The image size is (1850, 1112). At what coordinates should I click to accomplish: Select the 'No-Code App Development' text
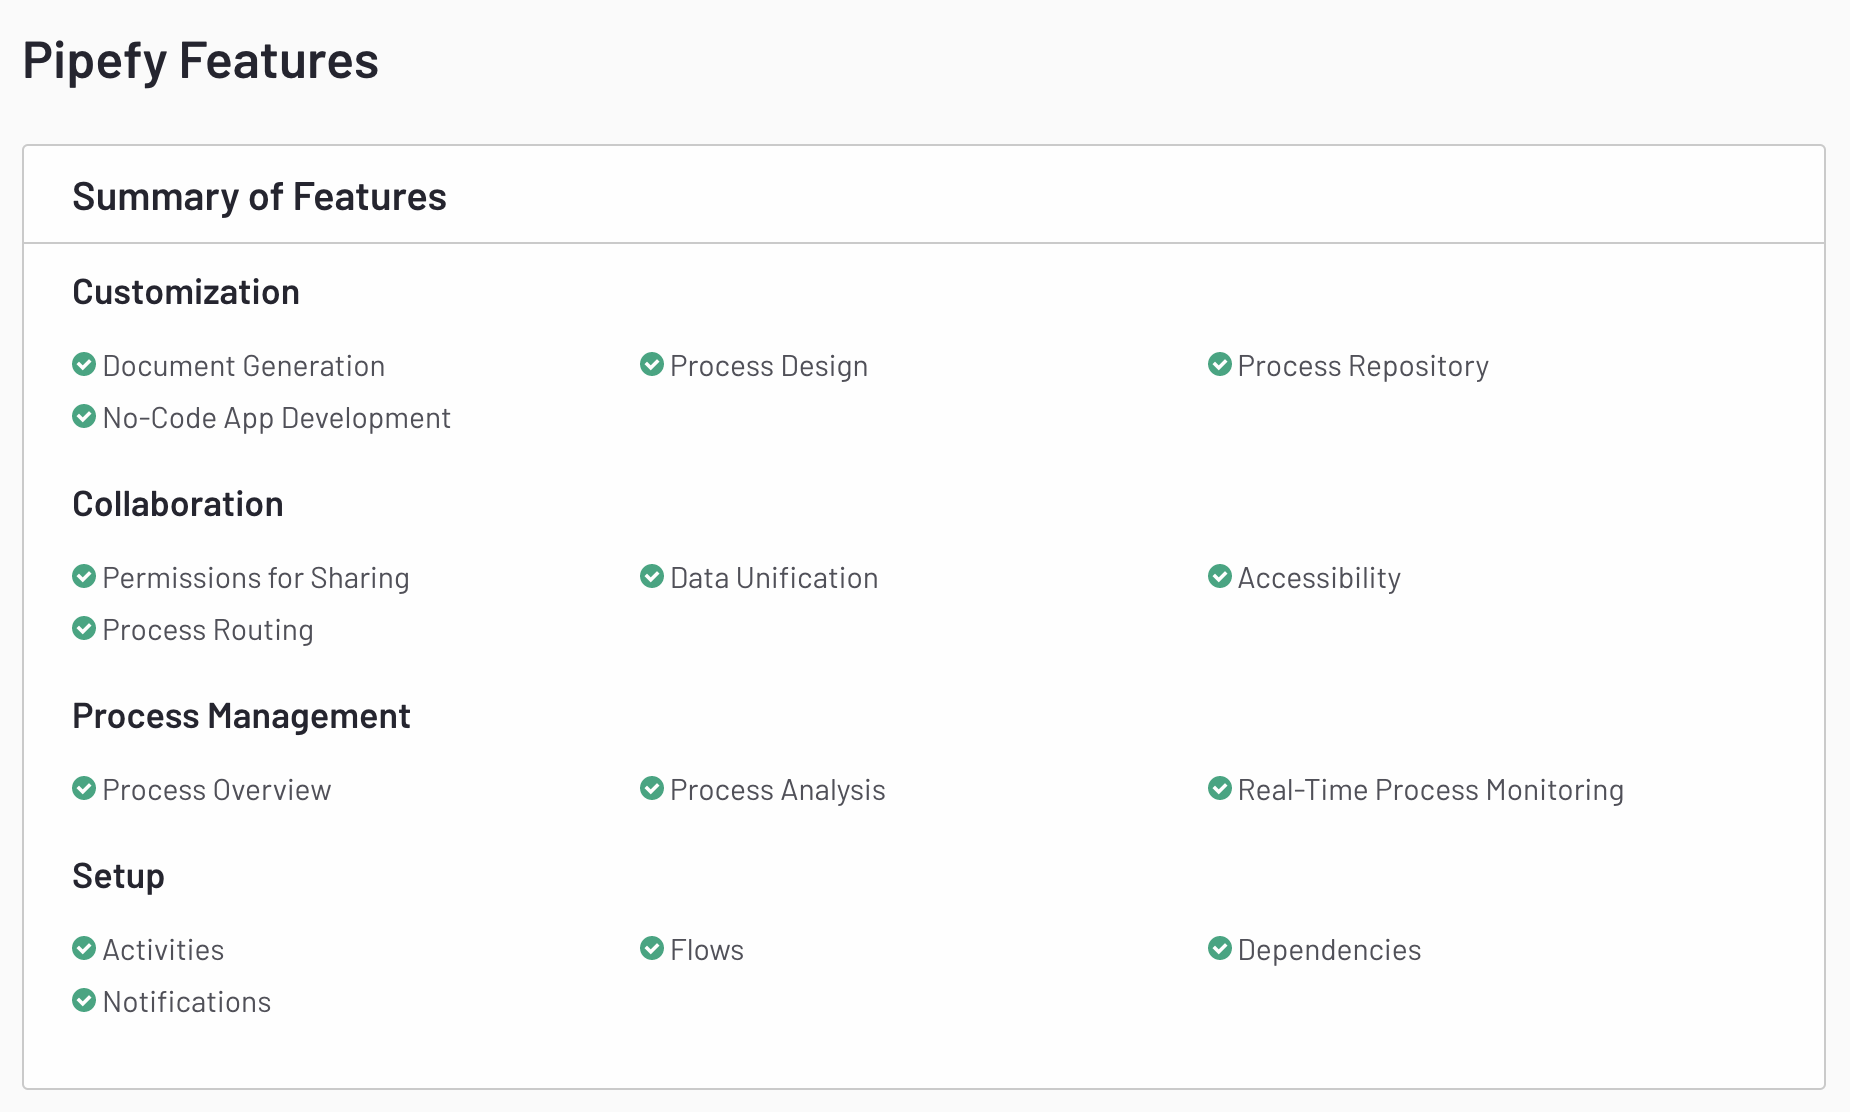[277, 418]
